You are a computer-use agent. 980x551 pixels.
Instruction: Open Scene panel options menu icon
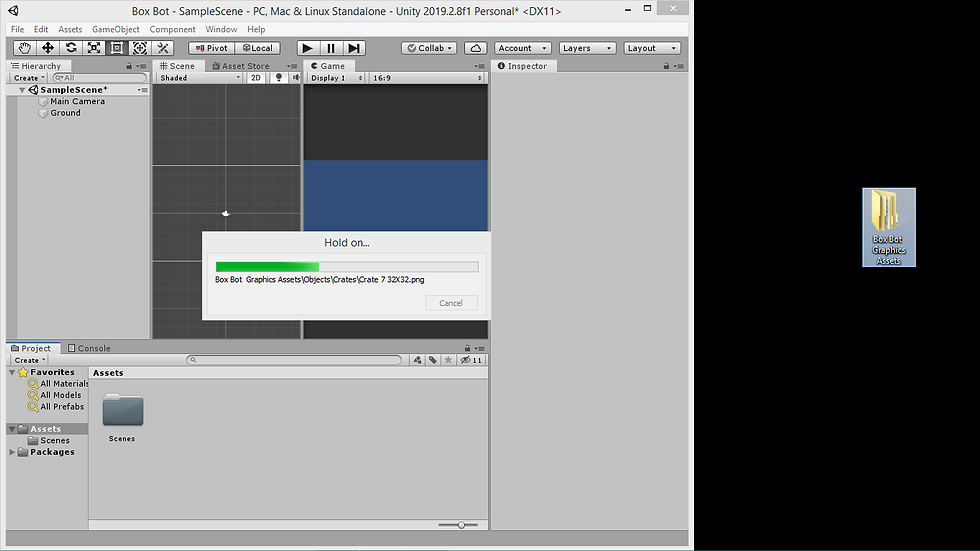[x=292, y=66]
